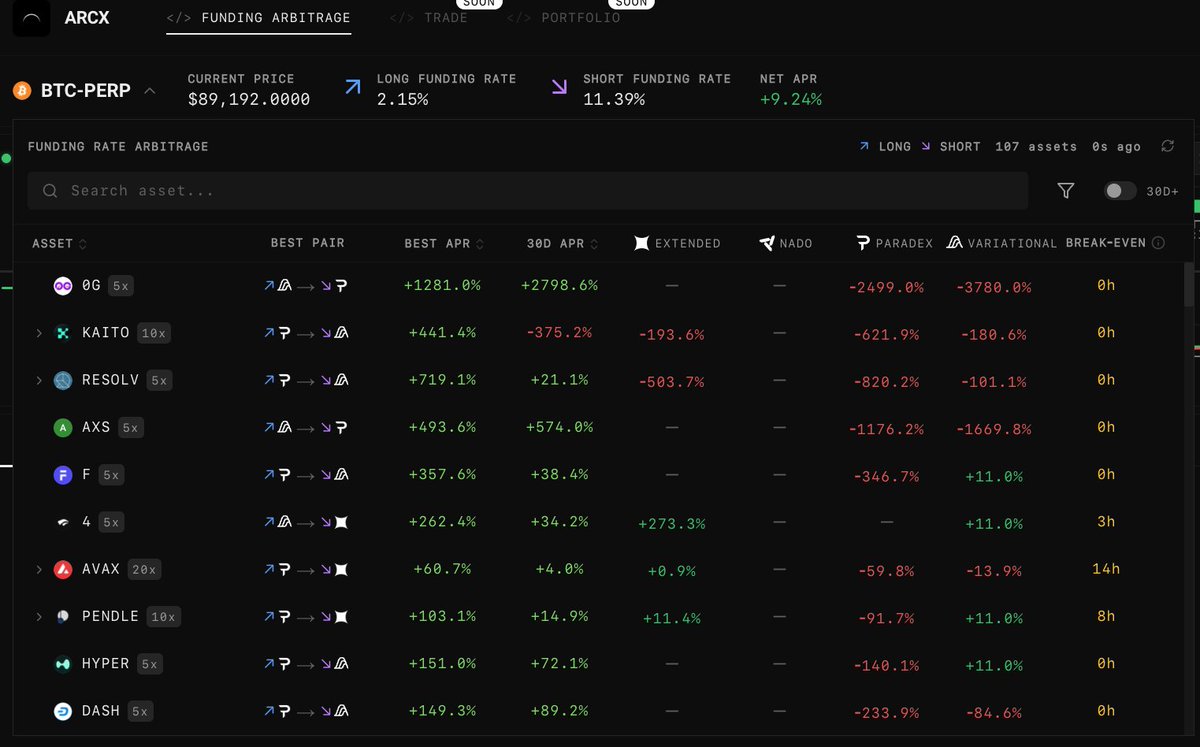The image size is (1200, 747).
Task: Click the $89,192.0000 current price
Action: click(x=249, y=100)
